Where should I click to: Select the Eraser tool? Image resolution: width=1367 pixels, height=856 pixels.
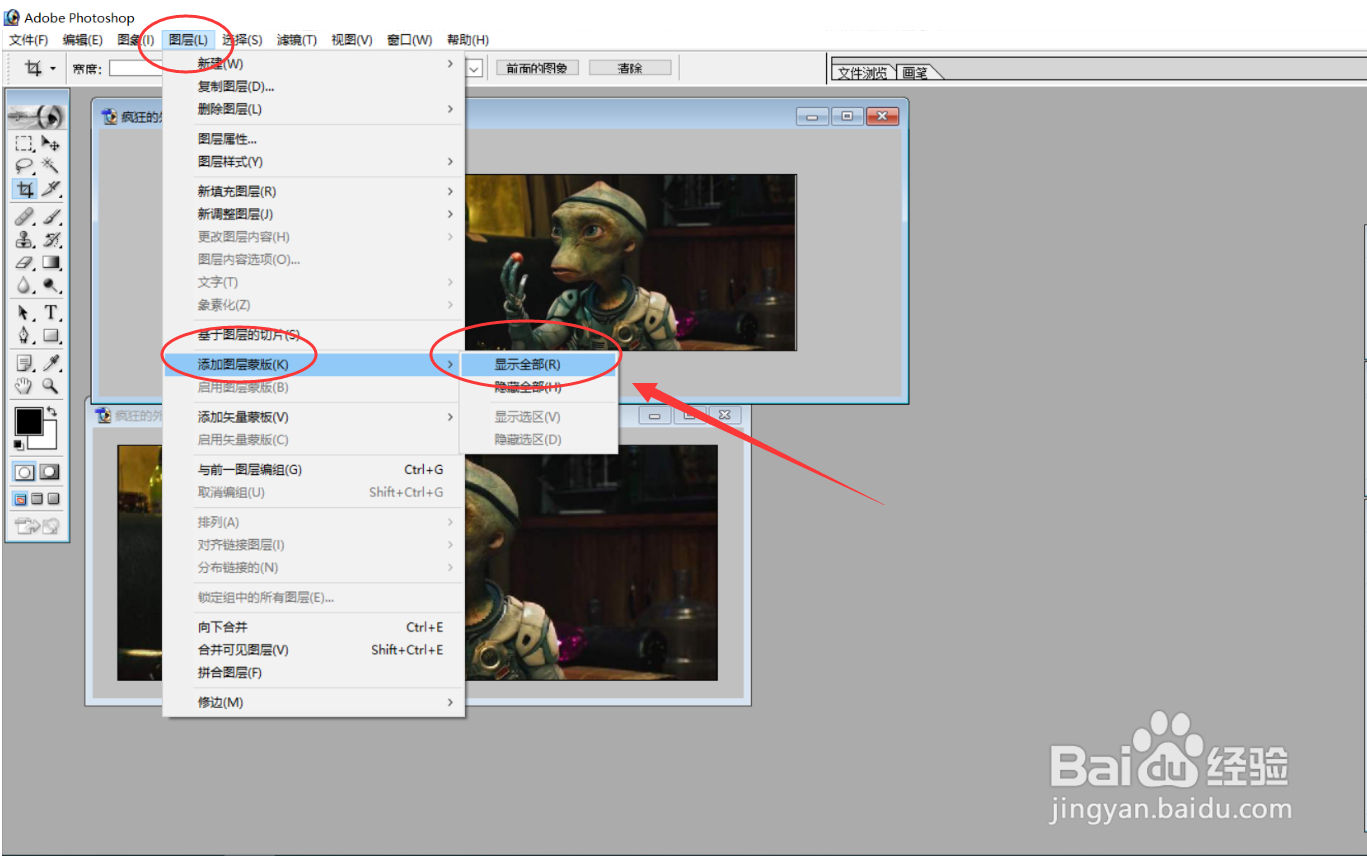point(25,263)
